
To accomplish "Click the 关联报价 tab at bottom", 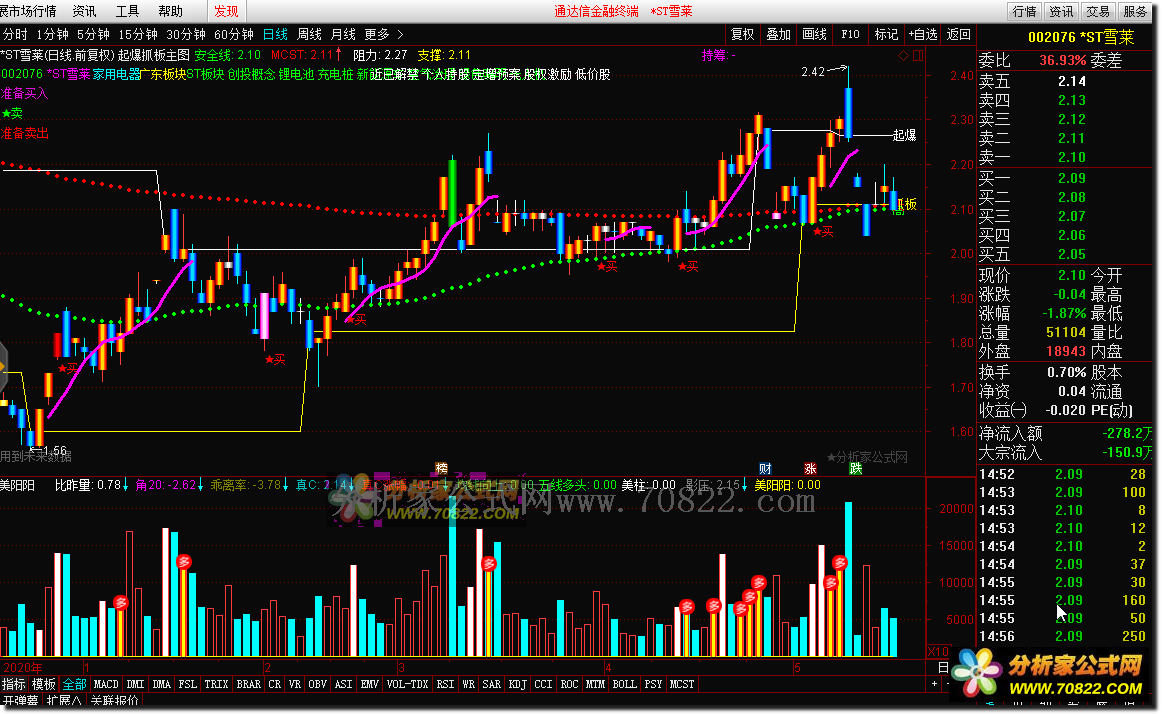I will coord(115,701).
